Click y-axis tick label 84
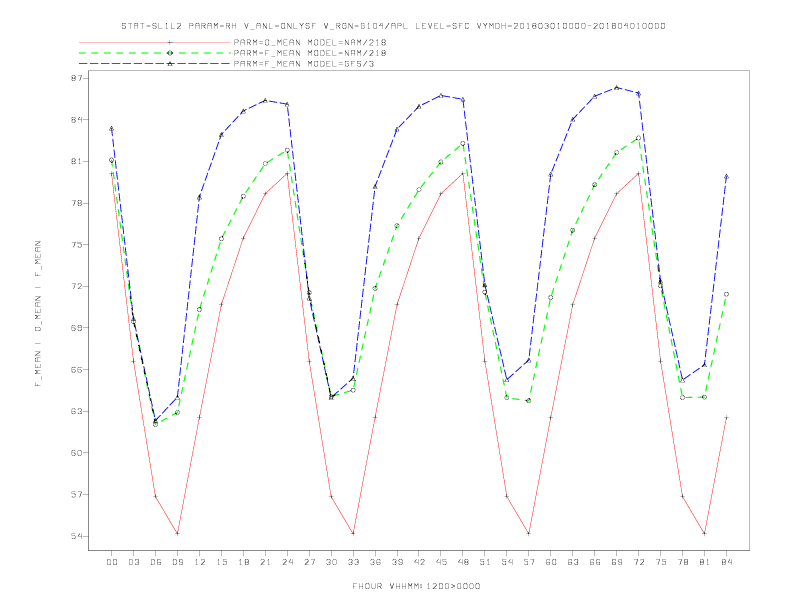This screenshot has height=612, width=792. pos(78,120)
